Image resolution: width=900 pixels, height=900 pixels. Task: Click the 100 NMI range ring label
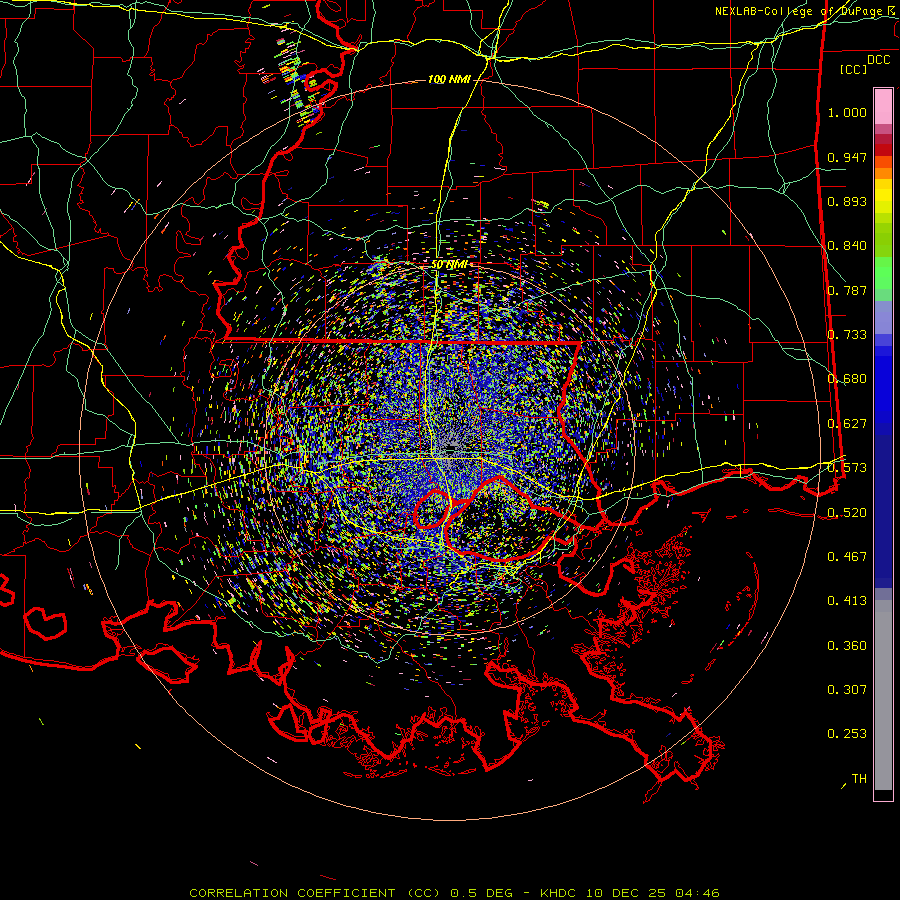[449, 79]
